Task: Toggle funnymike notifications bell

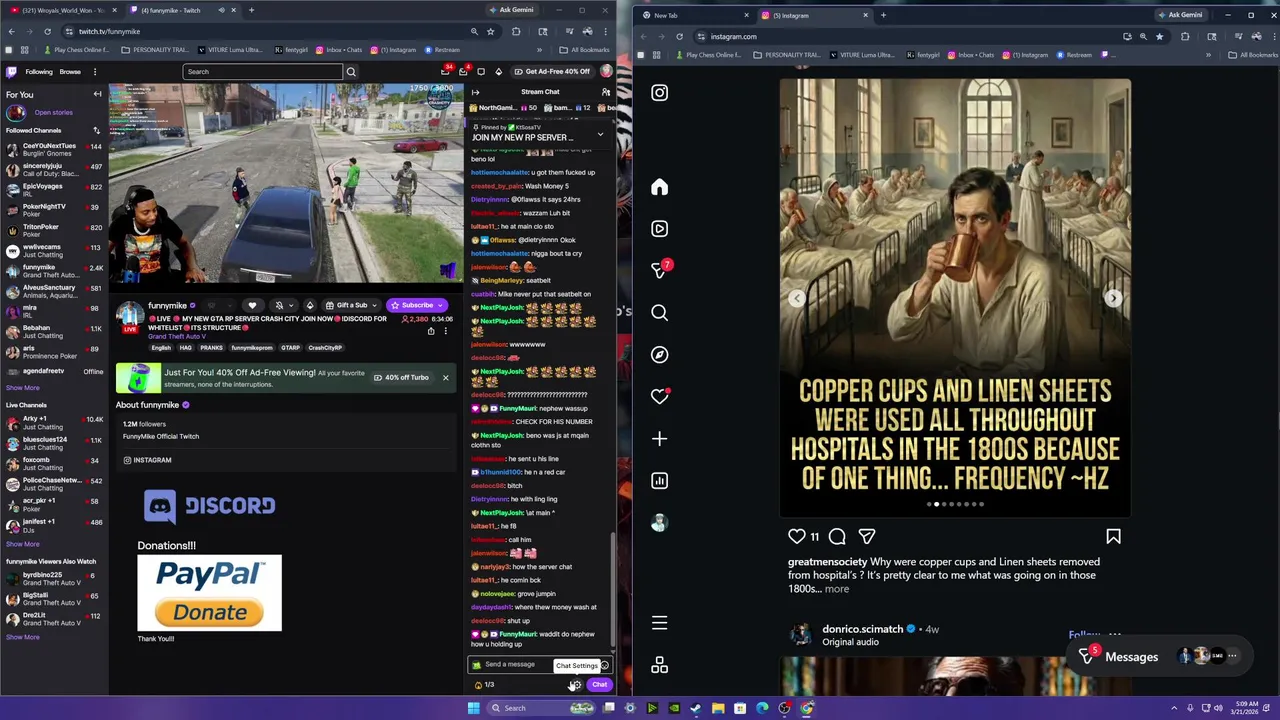Action: coord(279,305)
